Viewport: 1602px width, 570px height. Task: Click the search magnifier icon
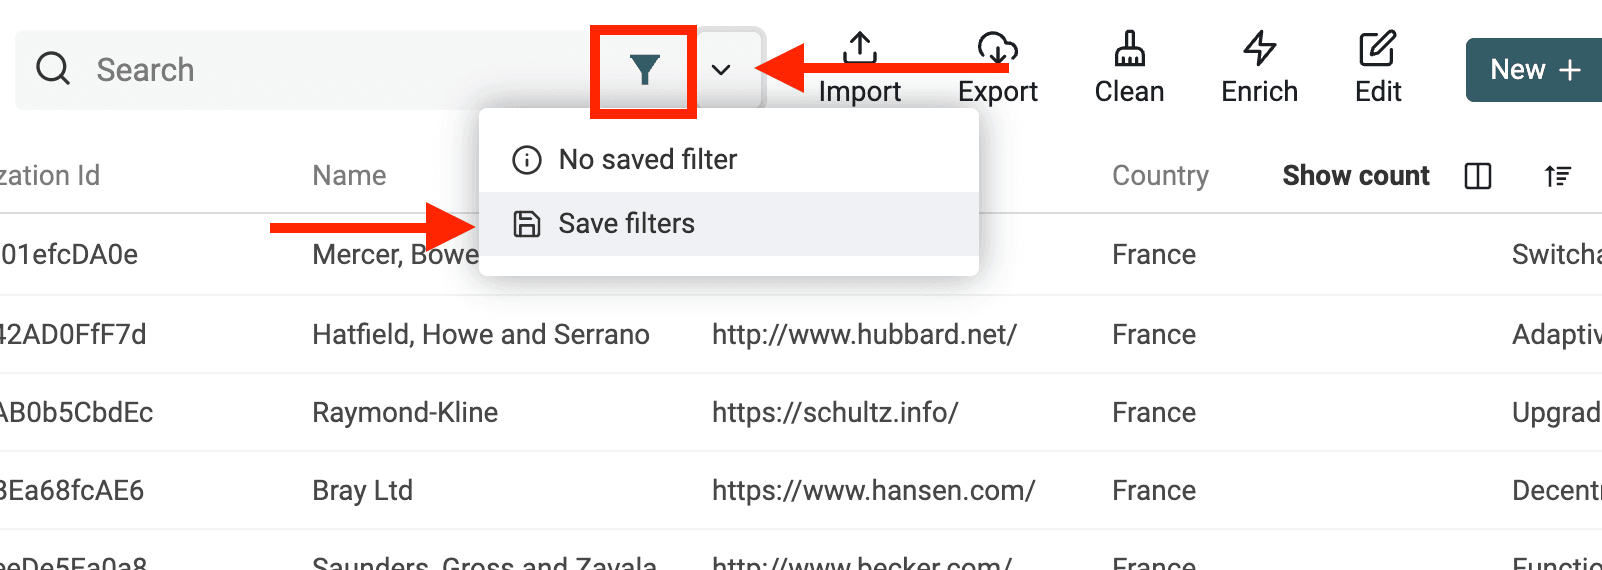point(53,69)
